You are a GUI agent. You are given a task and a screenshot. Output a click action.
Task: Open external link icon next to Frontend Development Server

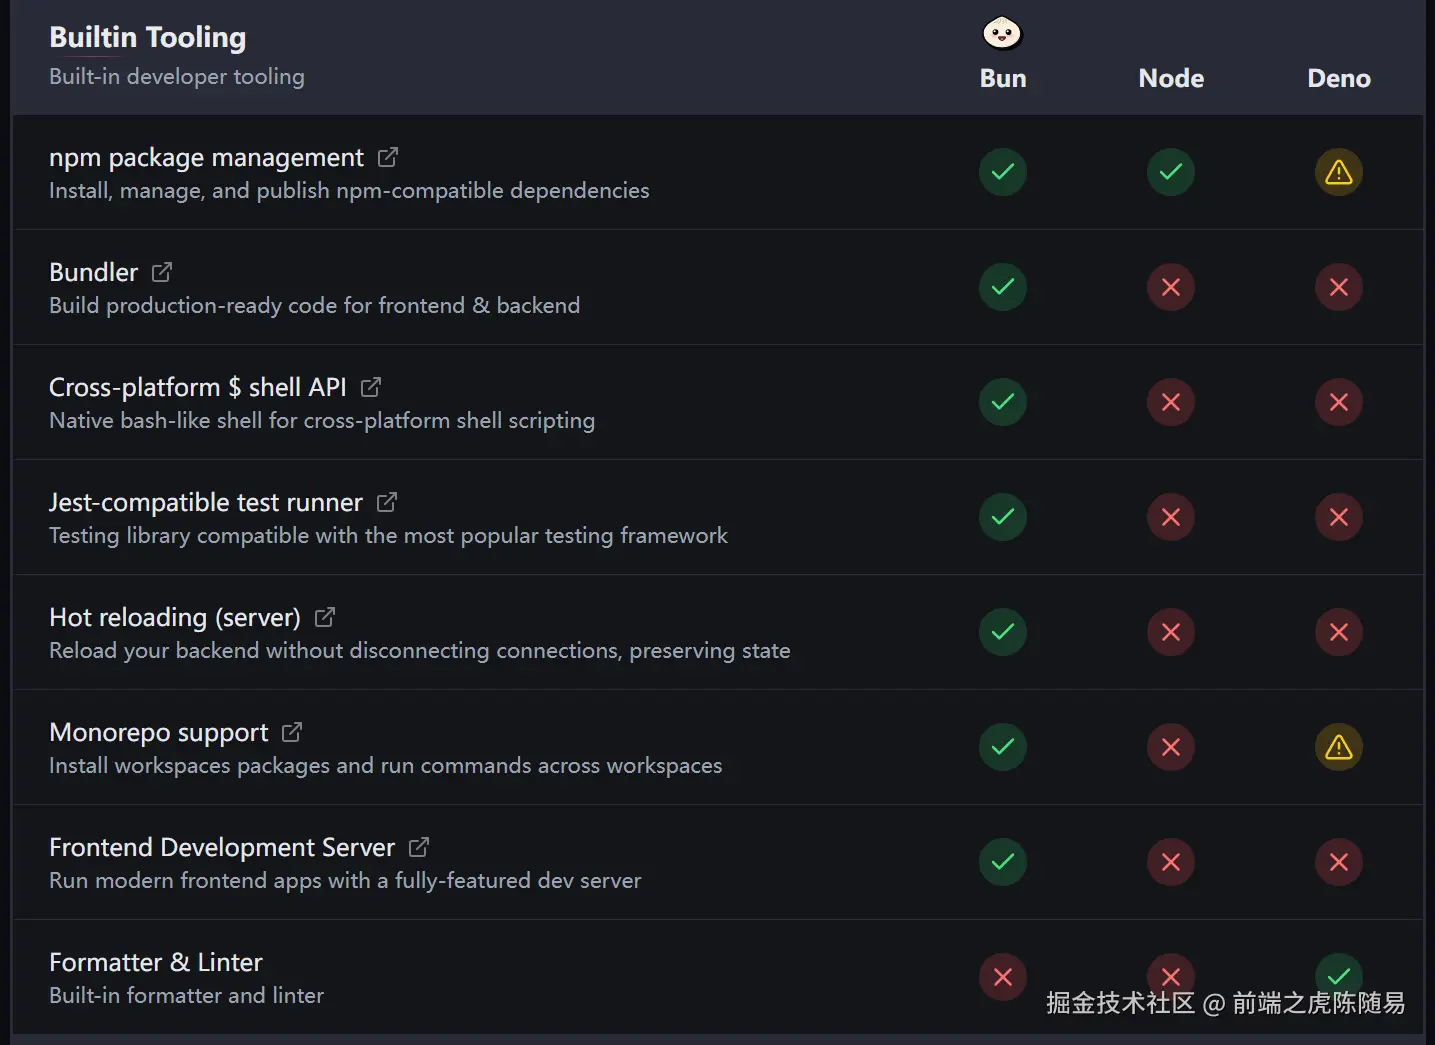tap(419, 847)
